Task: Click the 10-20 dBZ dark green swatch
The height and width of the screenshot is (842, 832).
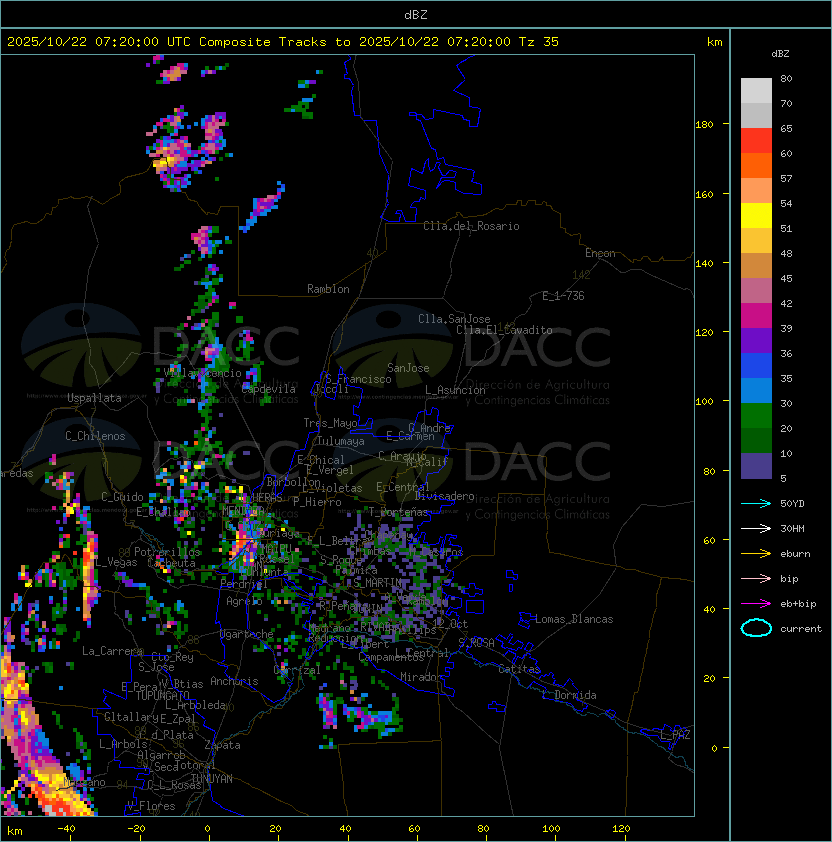Action: 756,441
